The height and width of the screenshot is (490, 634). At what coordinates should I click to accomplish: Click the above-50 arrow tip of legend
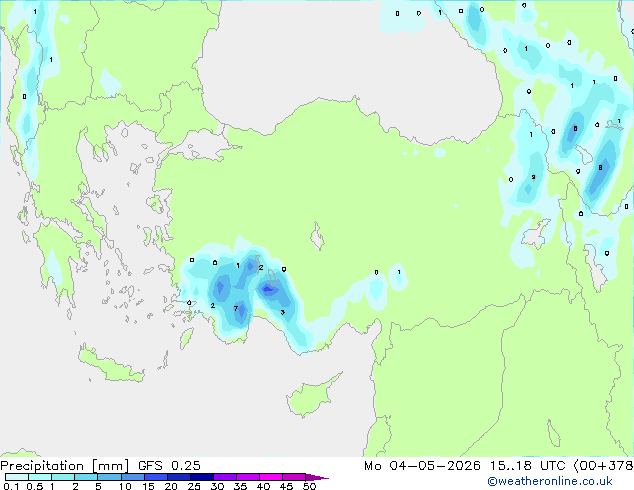click(x=317, y=477)
